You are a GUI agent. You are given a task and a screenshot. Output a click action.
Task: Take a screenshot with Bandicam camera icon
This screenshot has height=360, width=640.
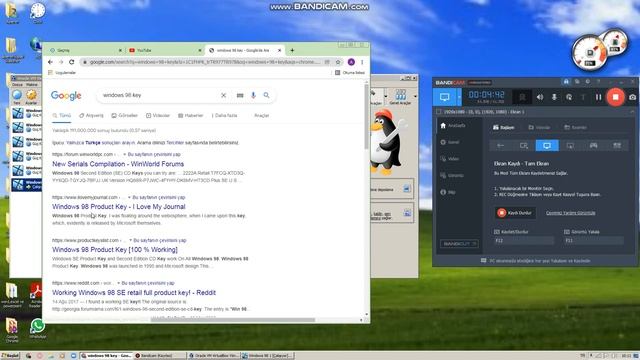pyautogui.click(x=632, y=97)
